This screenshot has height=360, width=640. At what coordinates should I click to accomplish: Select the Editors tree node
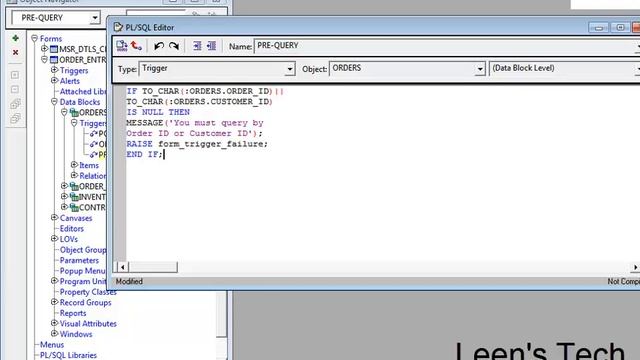[72, 229]
